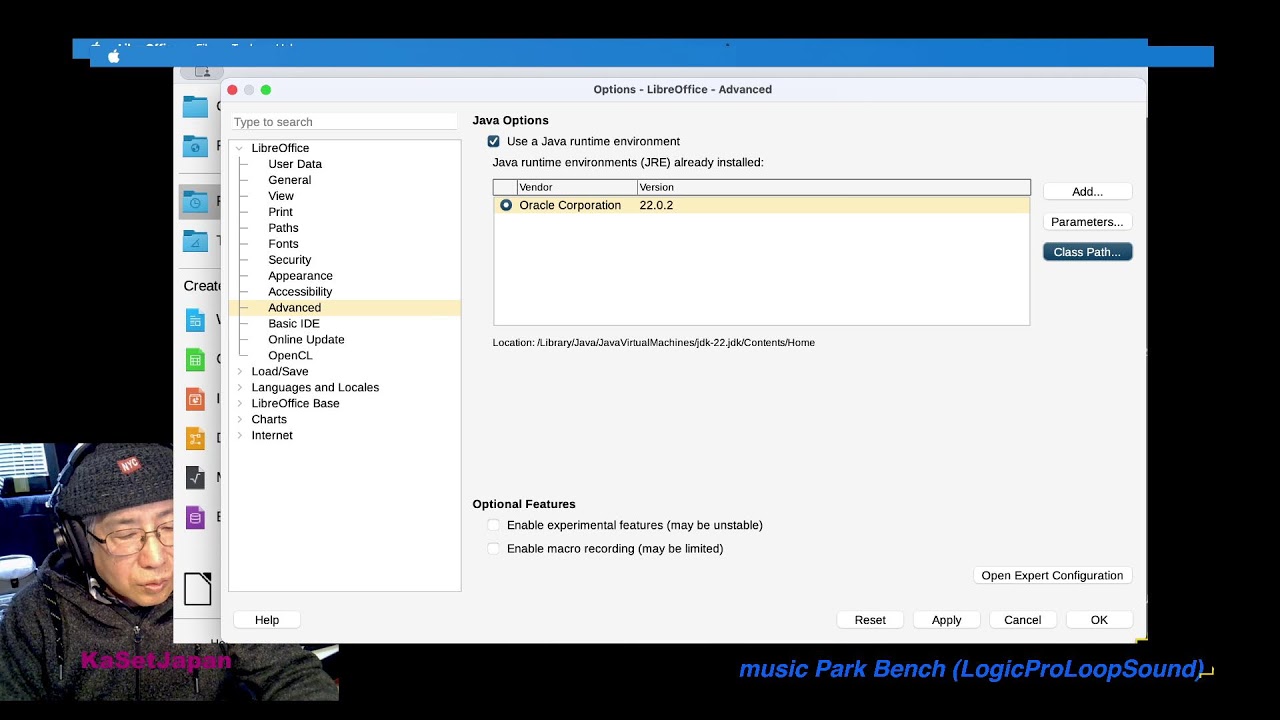This screenshot has height=720, width=1280.
Task: Collapse the LibreOffice tree node
Action: (239, 148)
